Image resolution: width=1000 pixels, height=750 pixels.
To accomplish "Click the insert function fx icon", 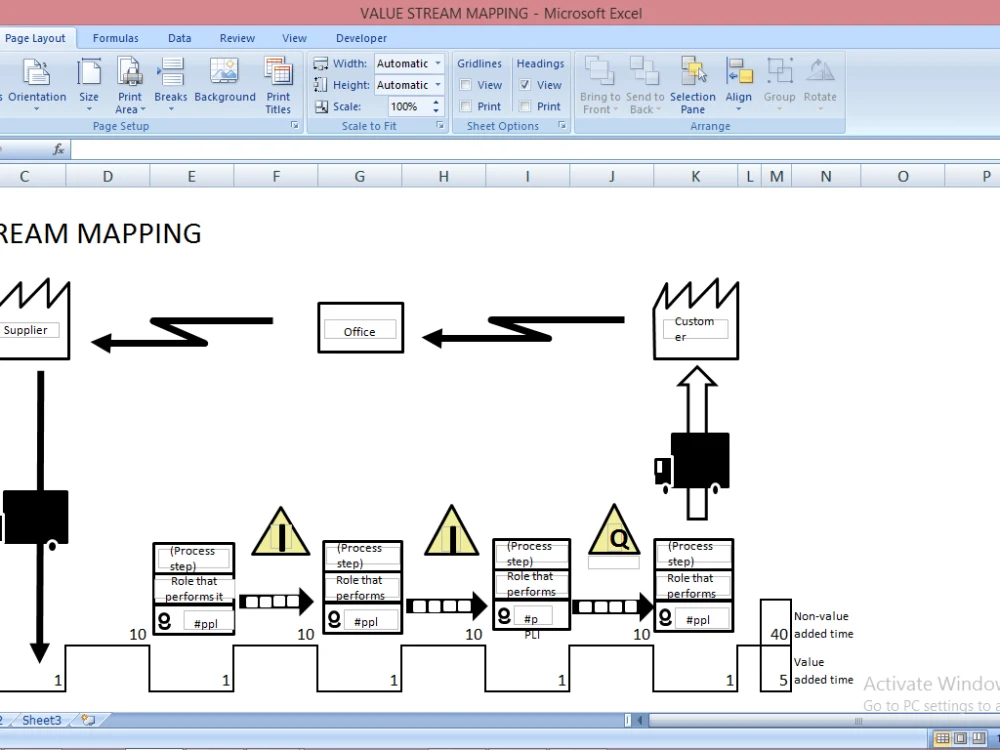I will pos(59,149).
